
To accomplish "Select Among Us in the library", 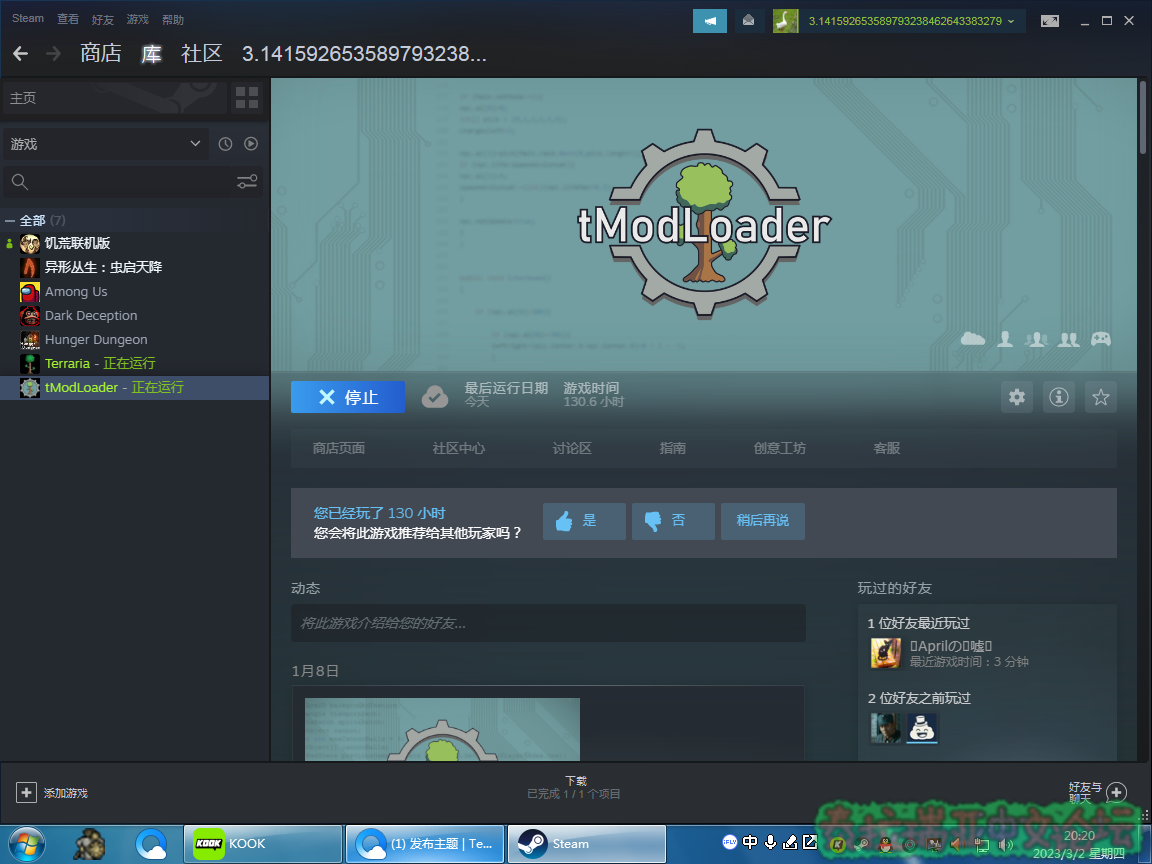I will pyautogui.click(x=135, y=292).
